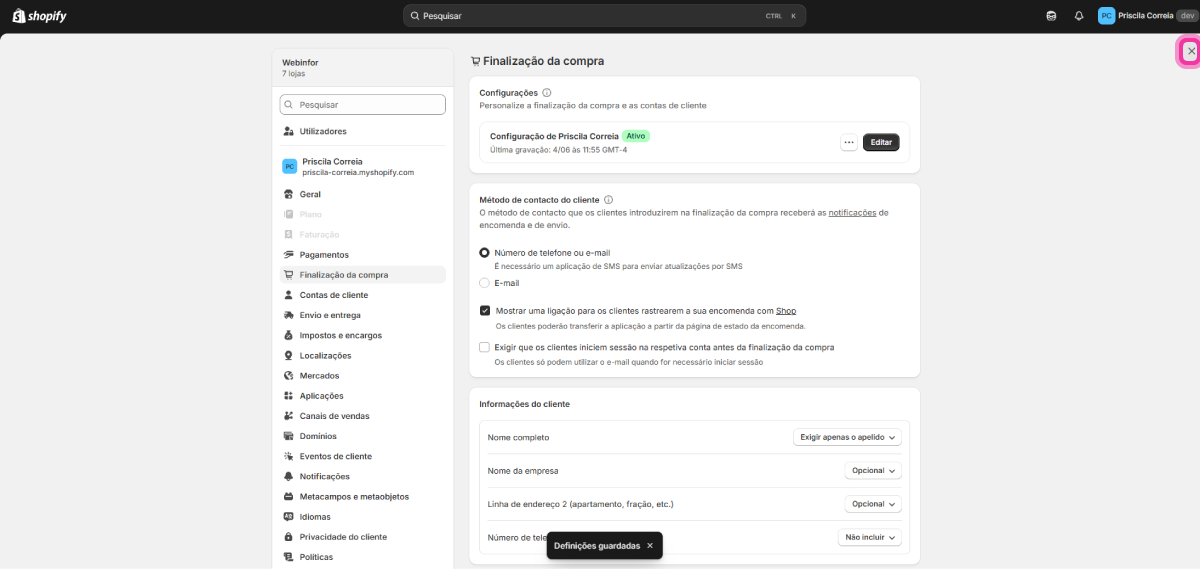This screenshot has width=1200, height=569.
Task: Dismiss the Definições guardadas toast
Action: 650,545
